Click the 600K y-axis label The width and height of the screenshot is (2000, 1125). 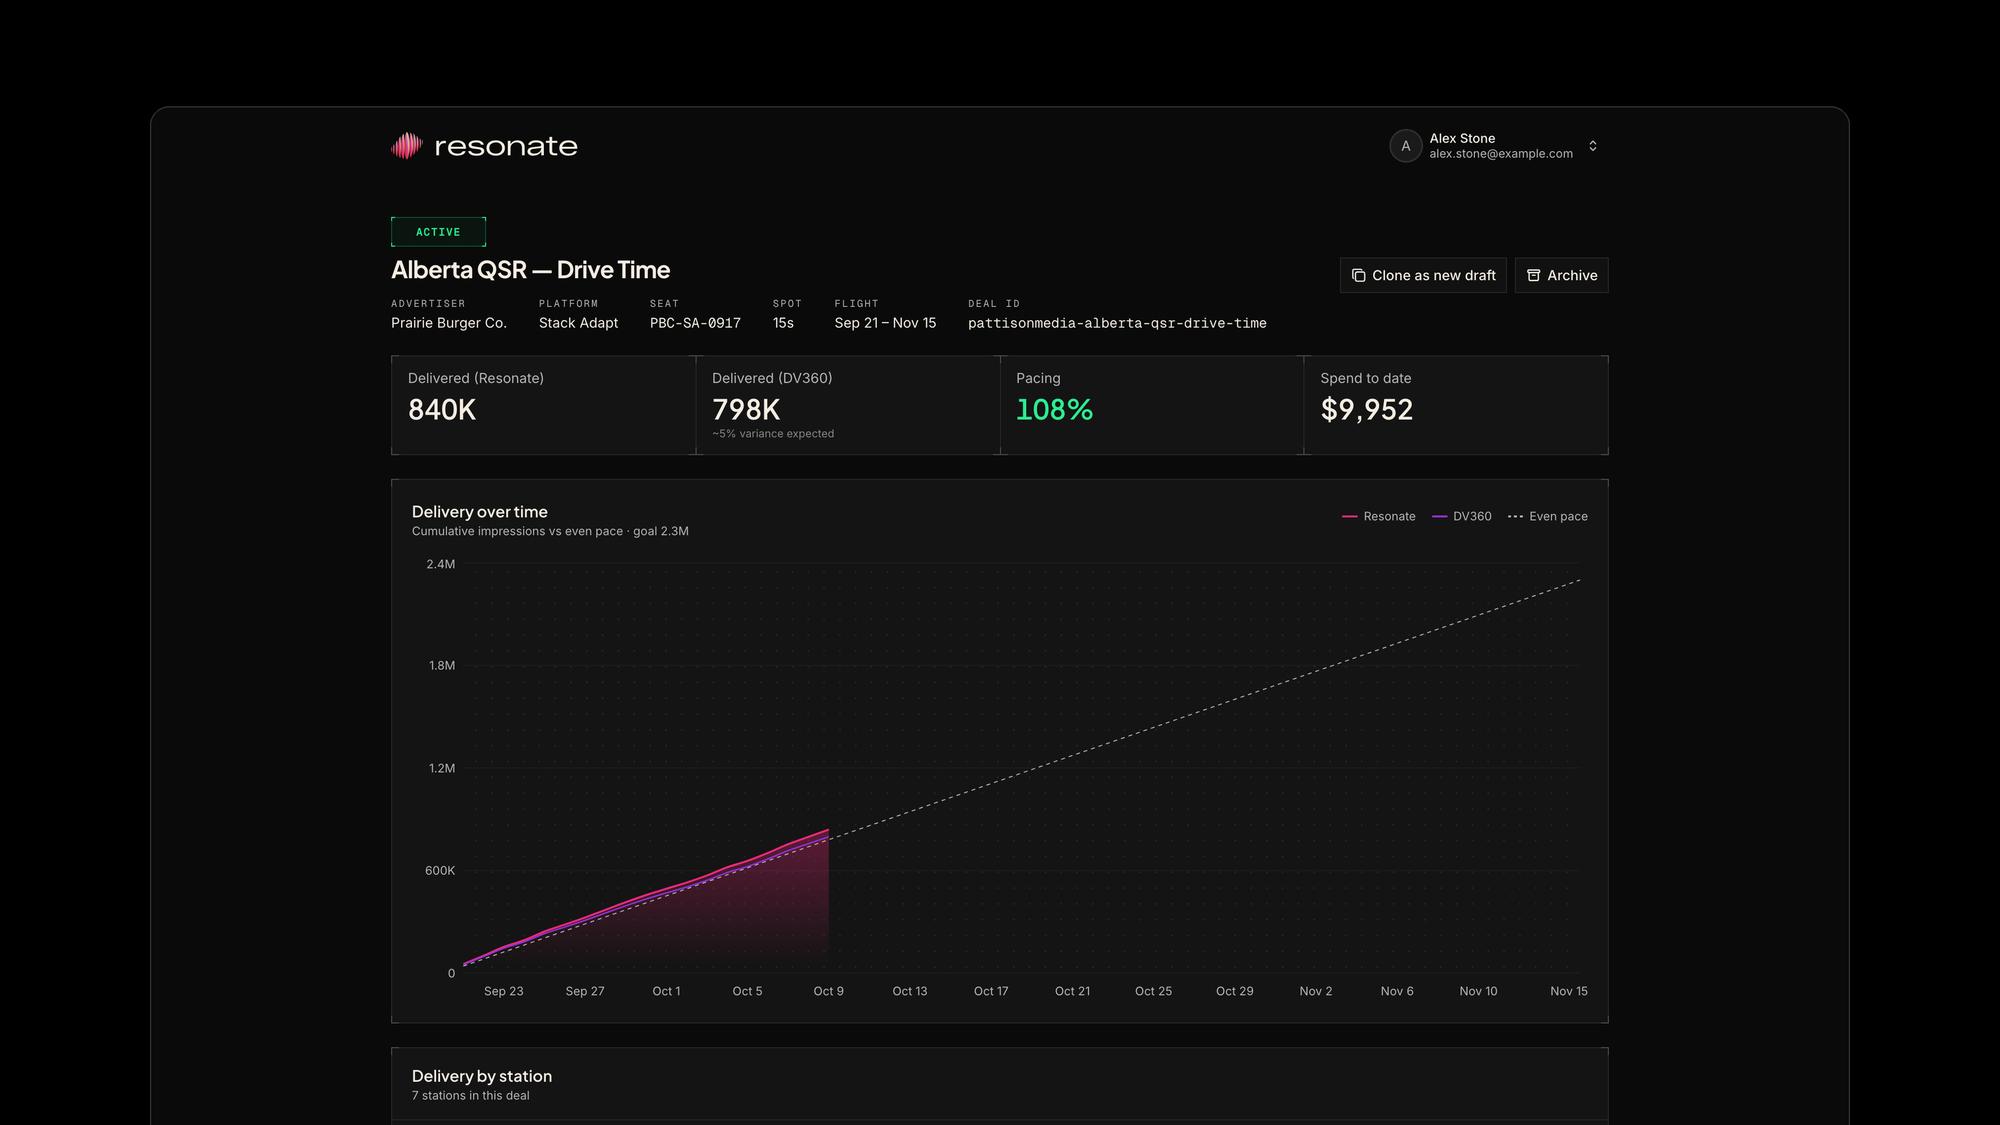point(440,871)
